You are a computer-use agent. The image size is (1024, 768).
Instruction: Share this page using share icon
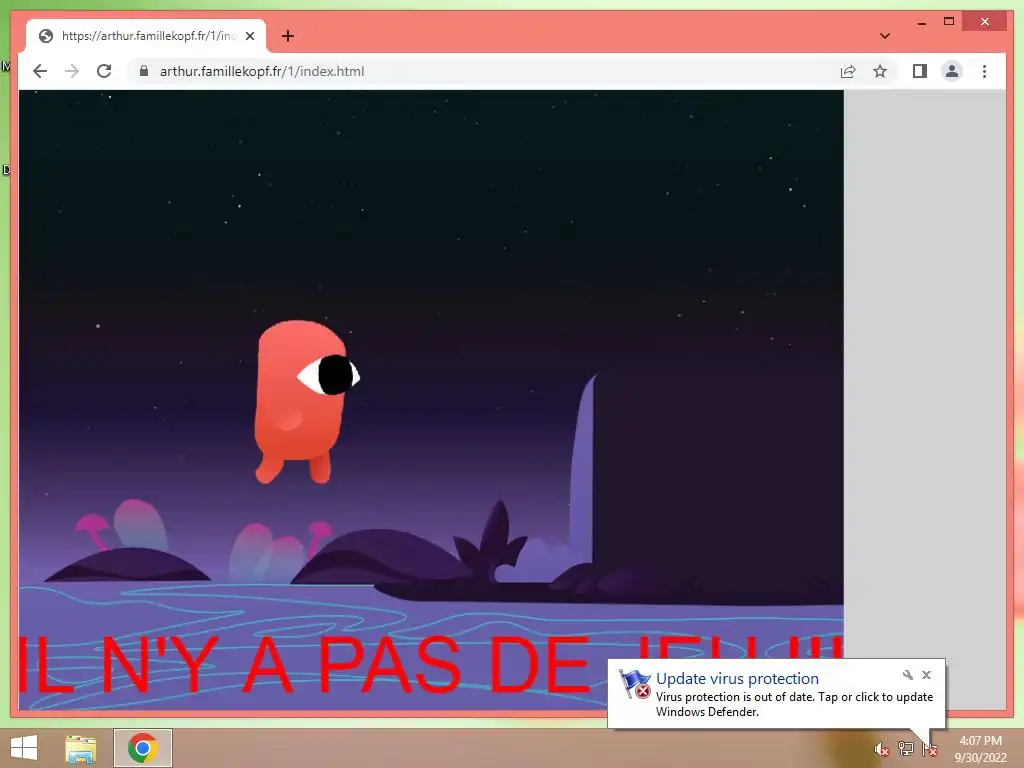click(848, 71)
